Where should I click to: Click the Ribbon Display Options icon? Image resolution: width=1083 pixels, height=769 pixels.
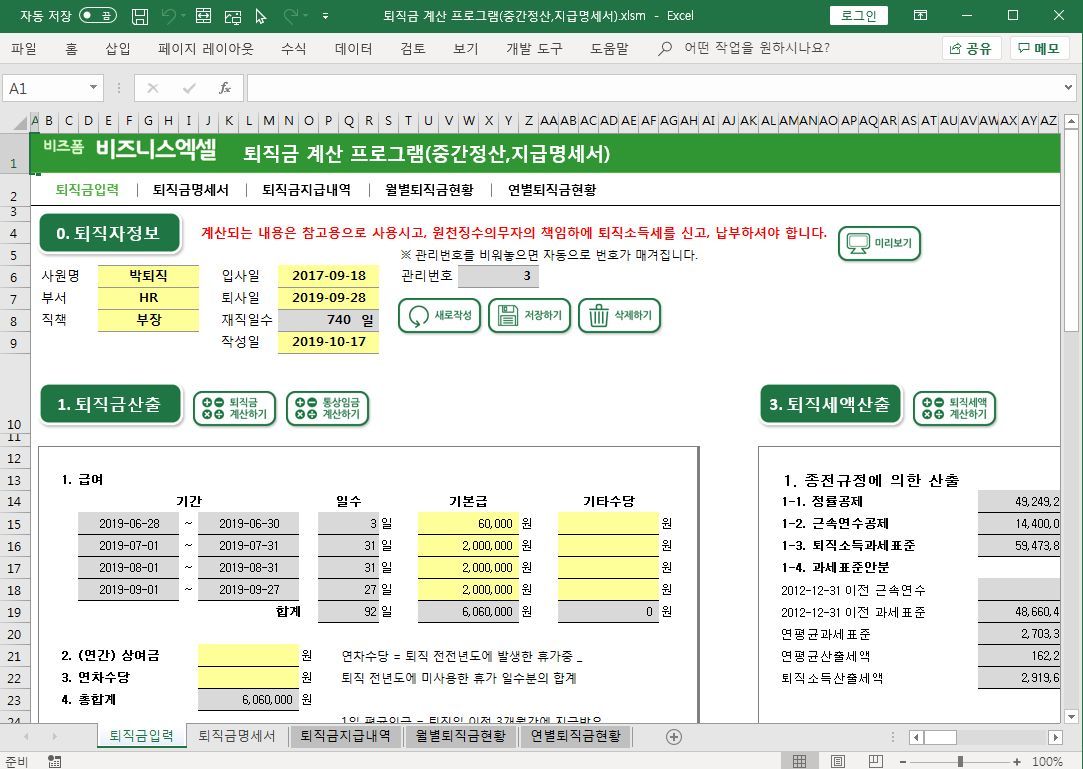920,15
